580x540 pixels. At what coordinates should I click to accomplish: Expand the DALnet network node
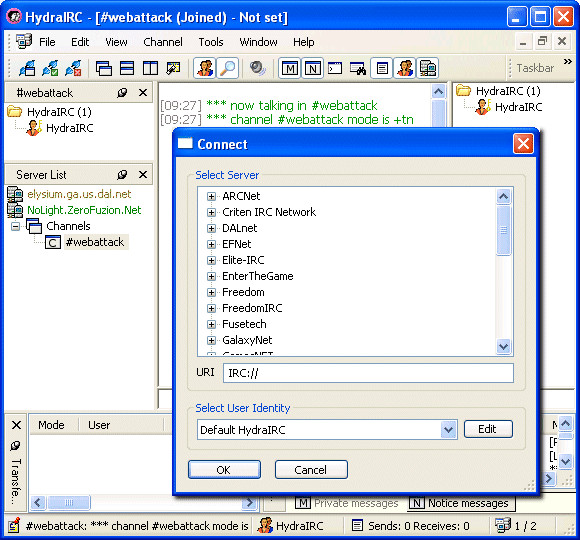point(211,228)
